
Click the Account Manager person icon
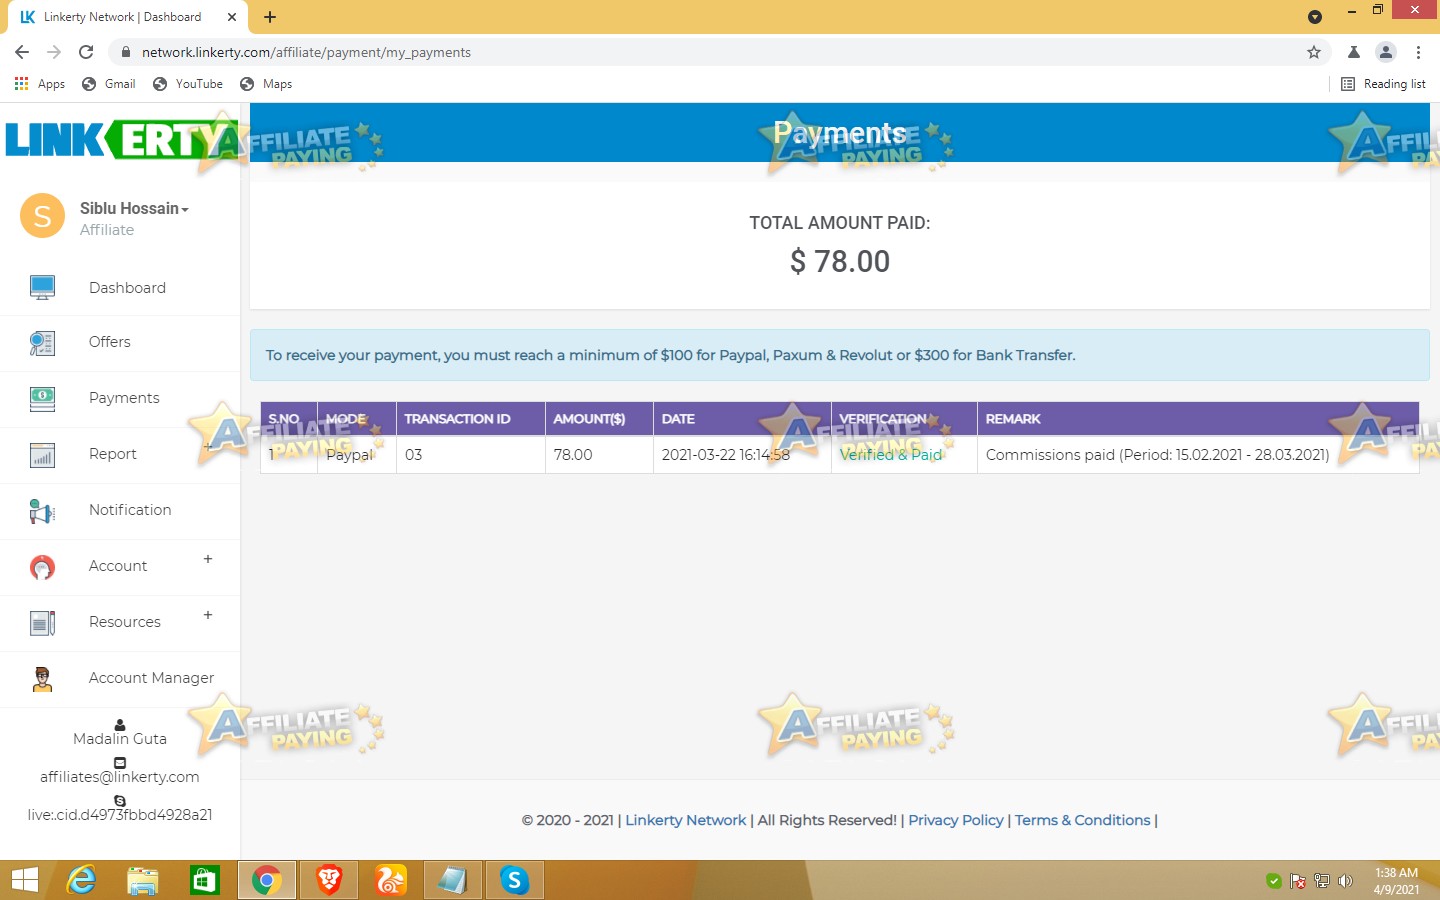point(42,679)
